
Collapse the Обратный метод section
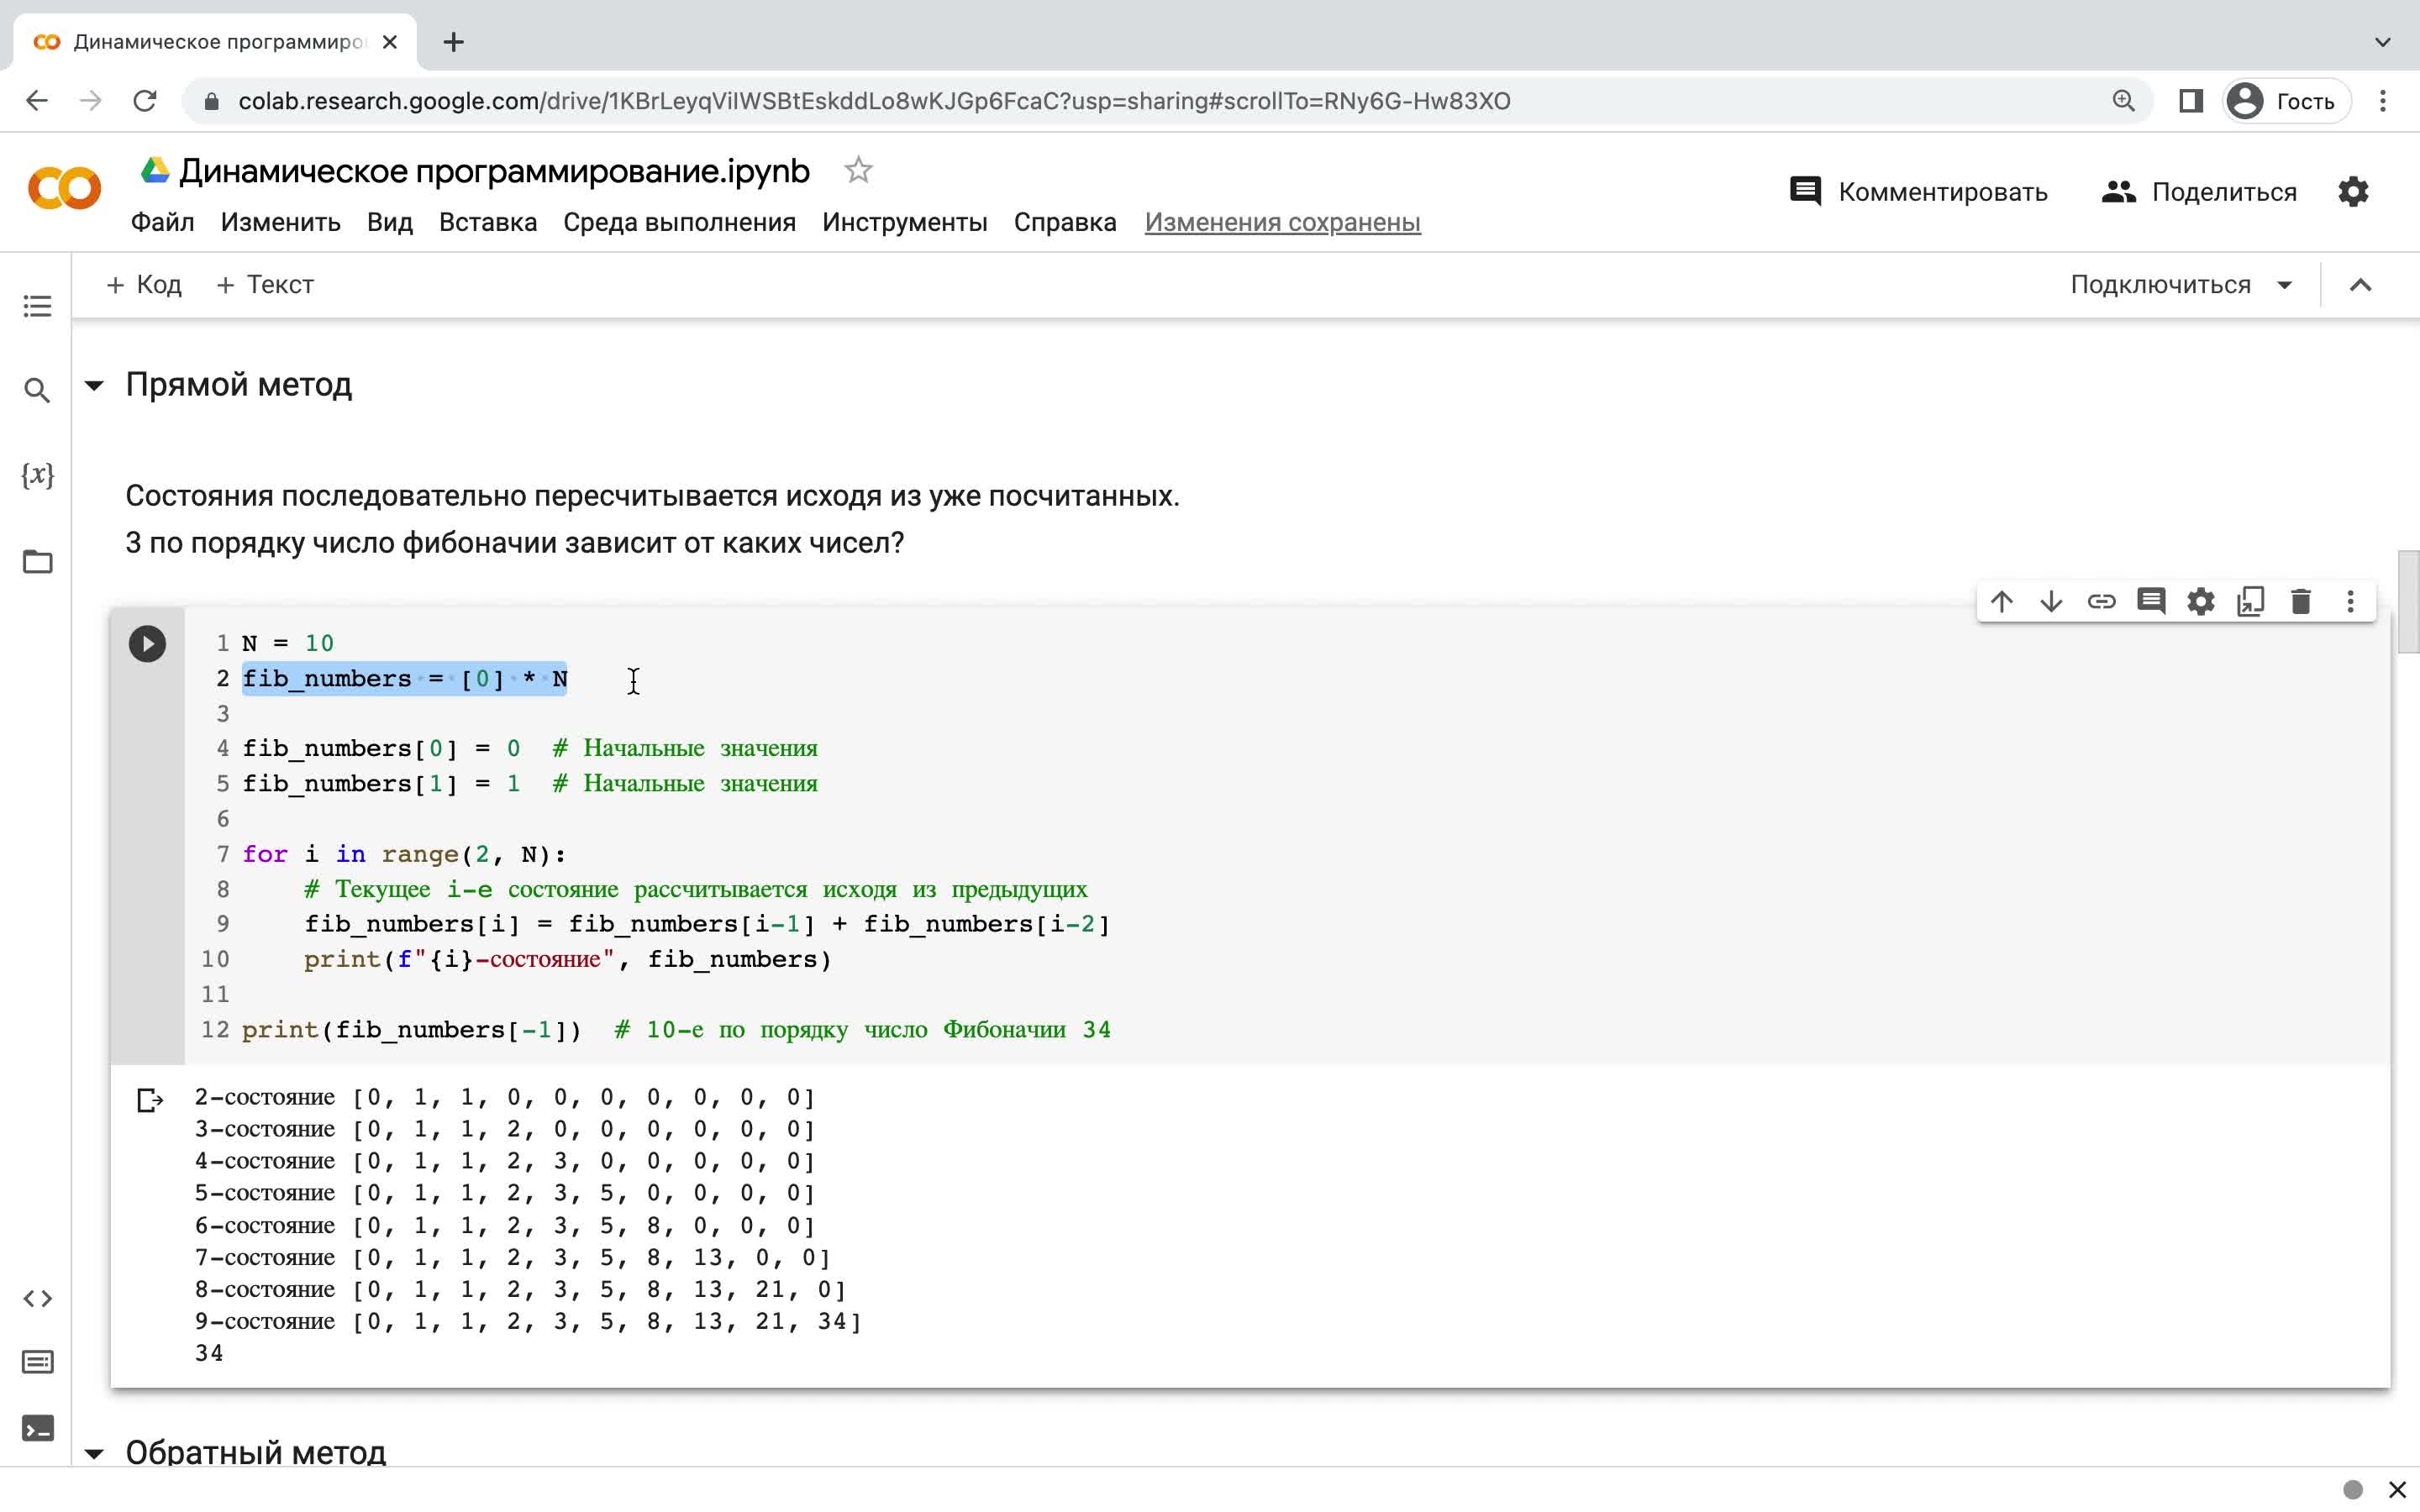click(94, 1453)
